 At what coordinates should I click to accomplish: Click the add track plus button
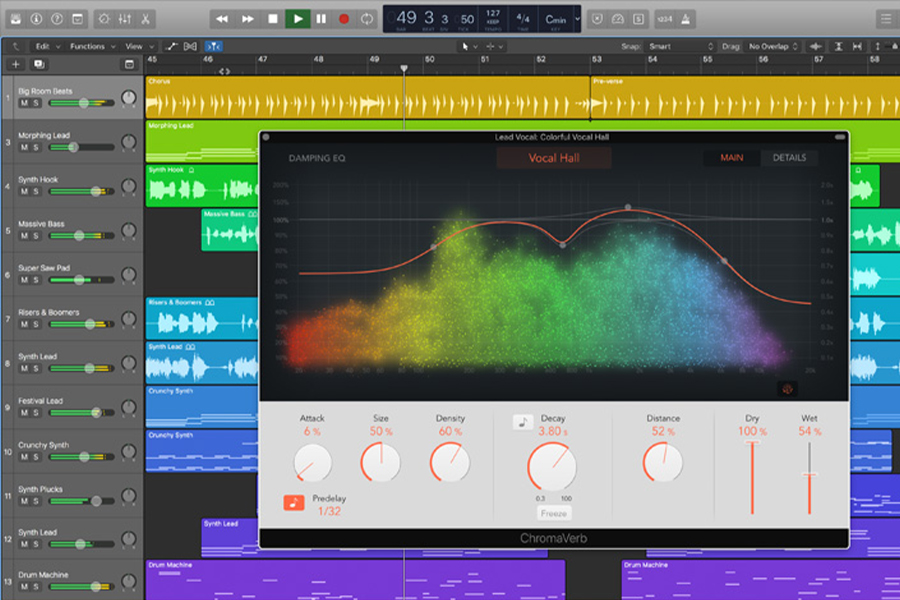[x=15, y=64]
